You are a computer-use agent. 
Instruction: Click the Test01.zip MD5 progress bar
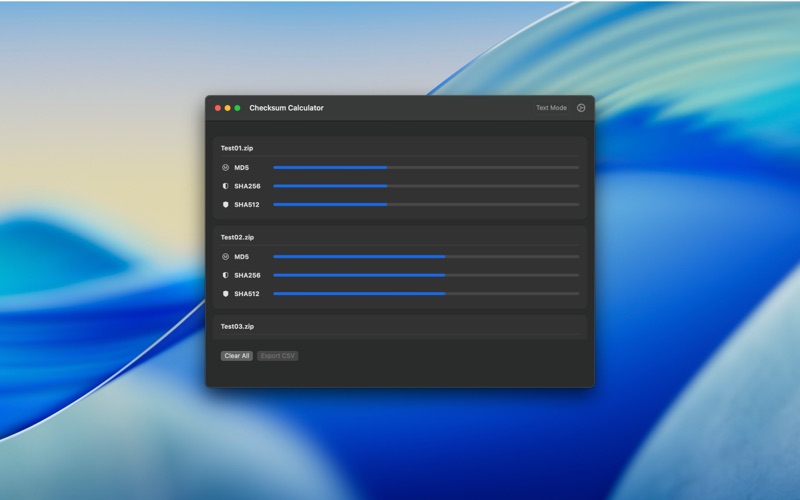(x=425, y=167)
